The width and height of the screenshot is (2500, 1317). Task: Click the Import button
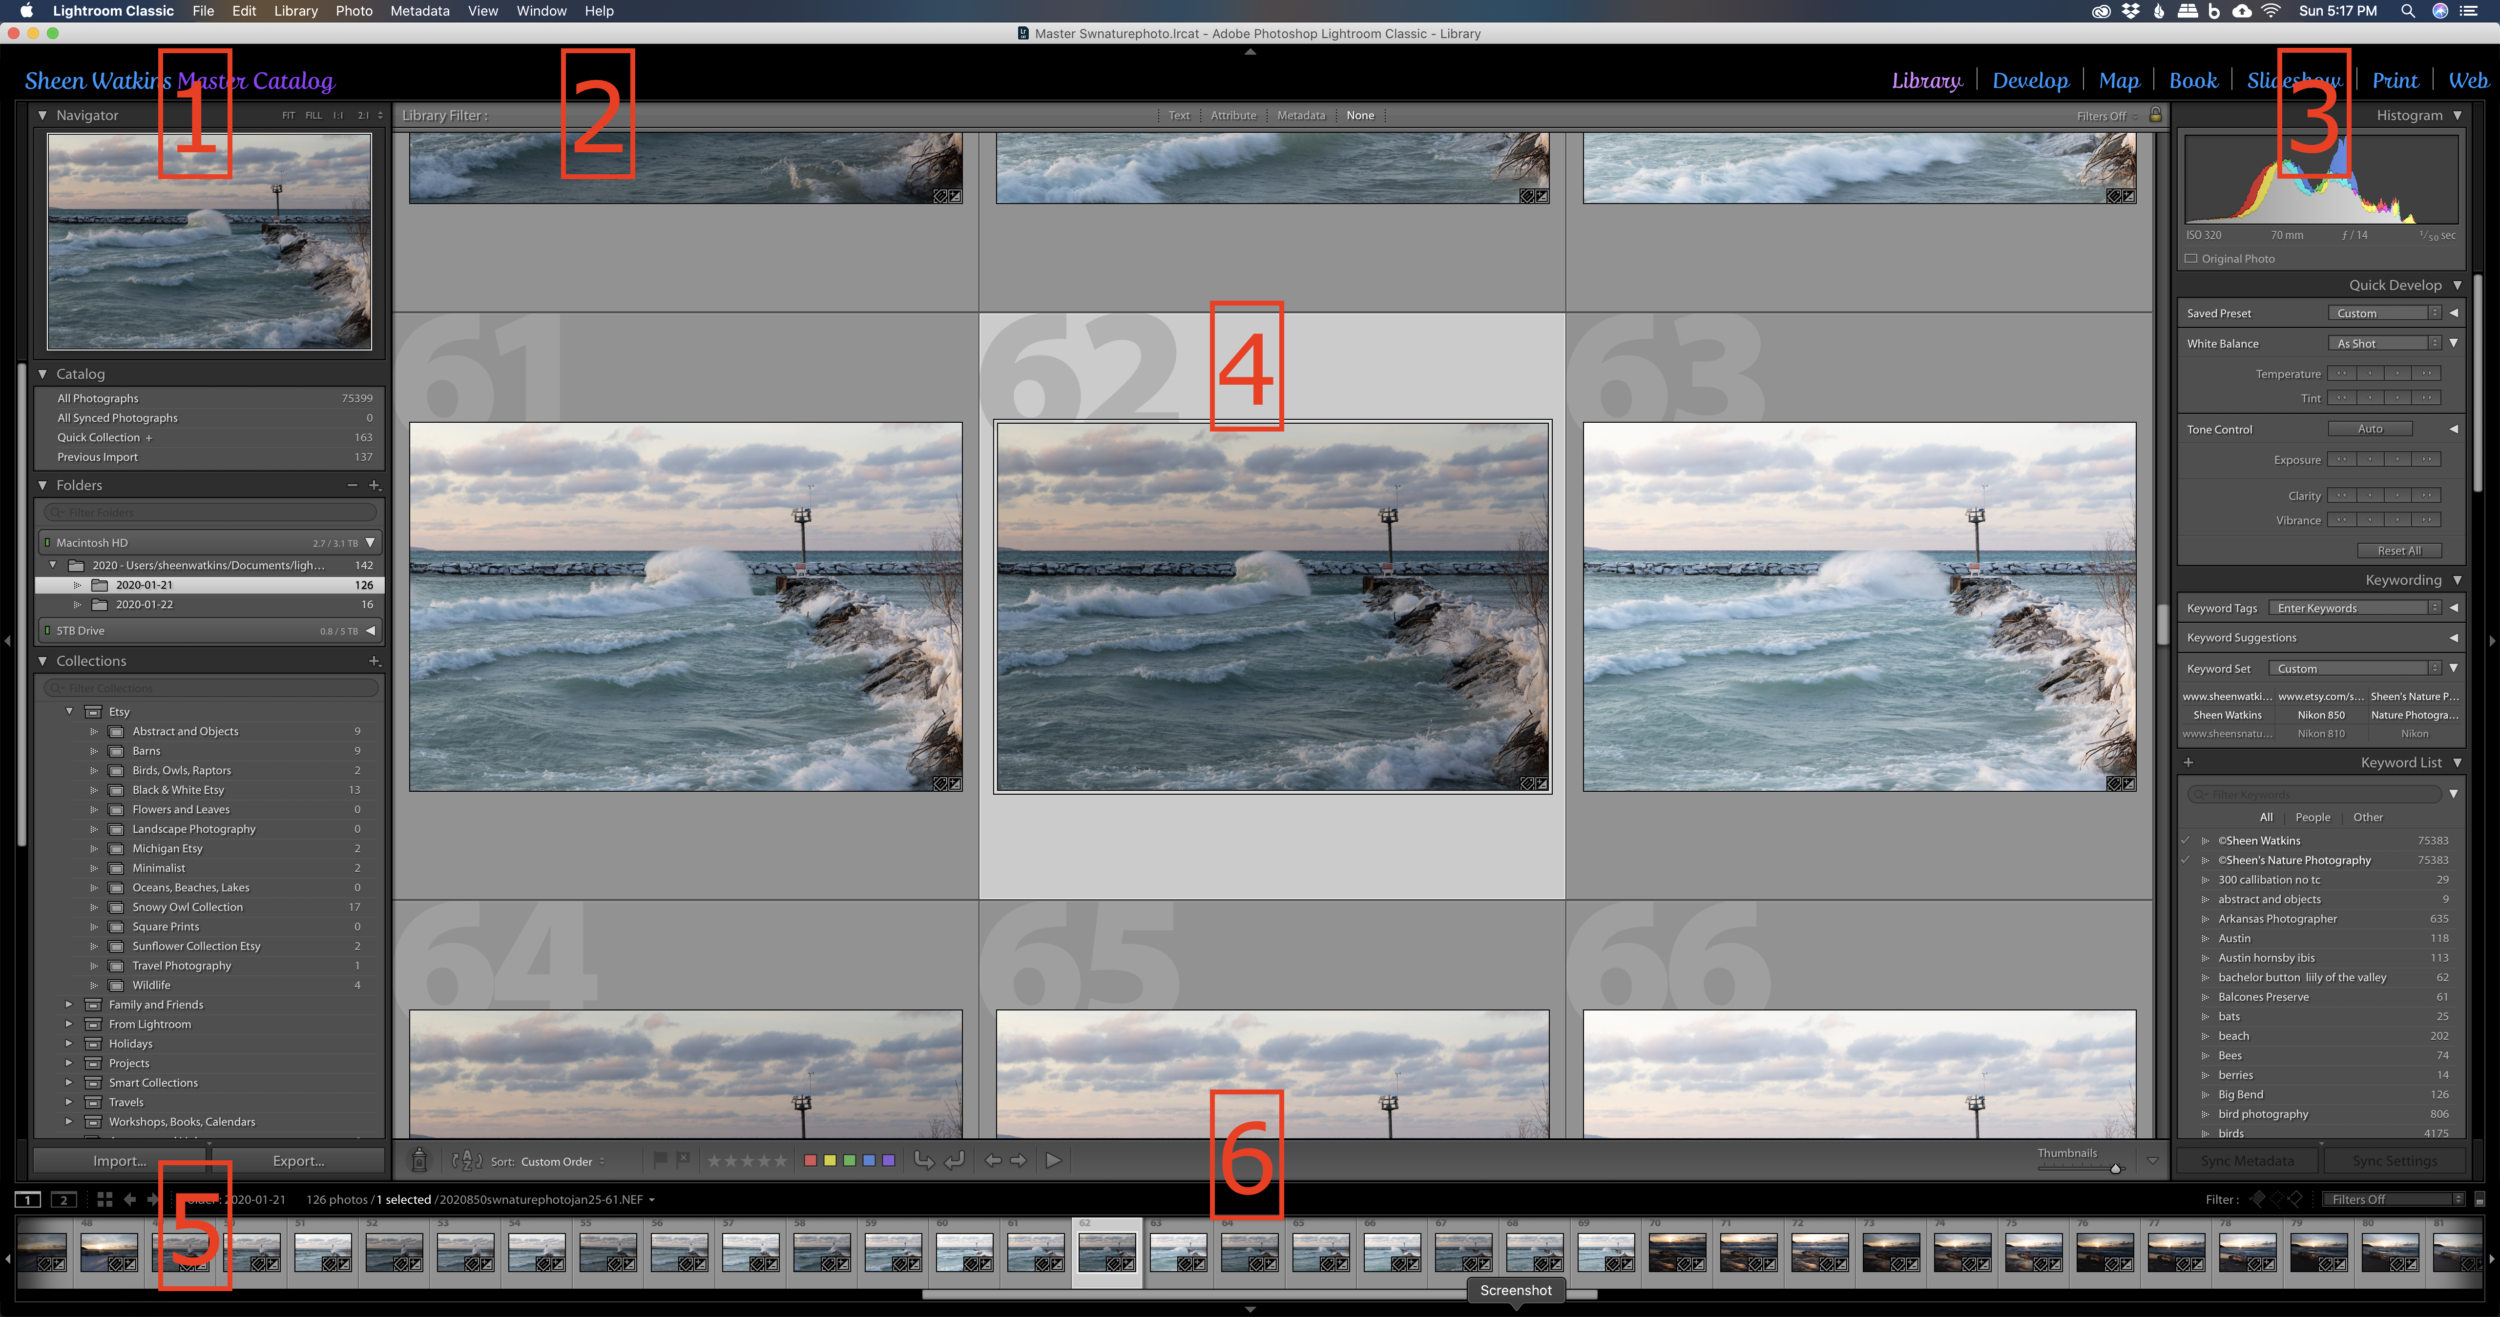pos(120,1161)
